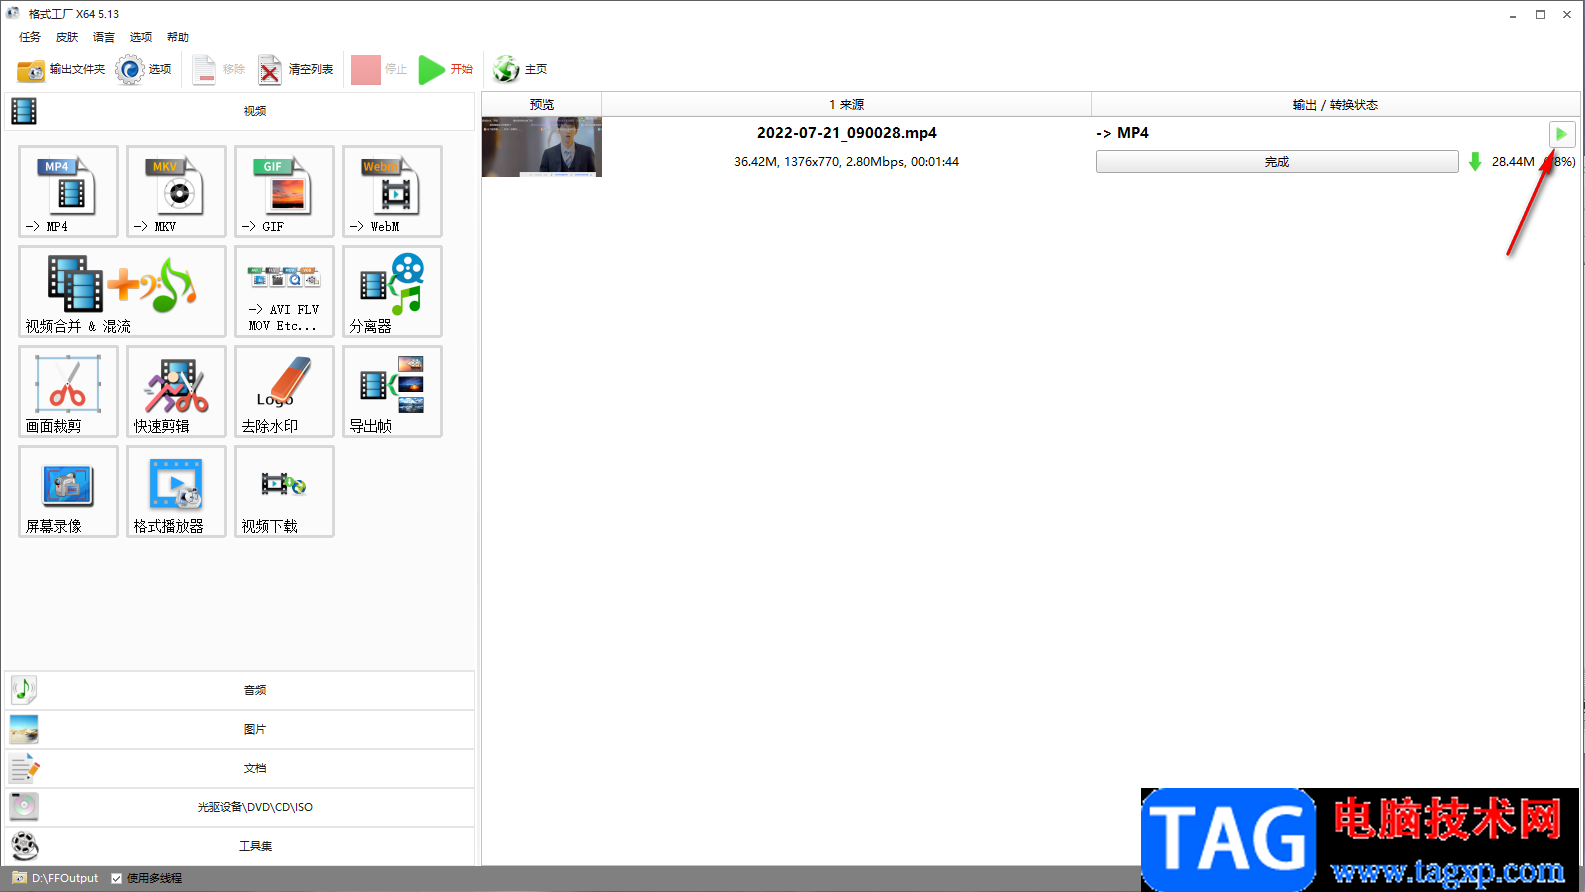1585x892 pixels.
Task: Click the green download arrow beside 28.44M
Action: point(1475,161)
